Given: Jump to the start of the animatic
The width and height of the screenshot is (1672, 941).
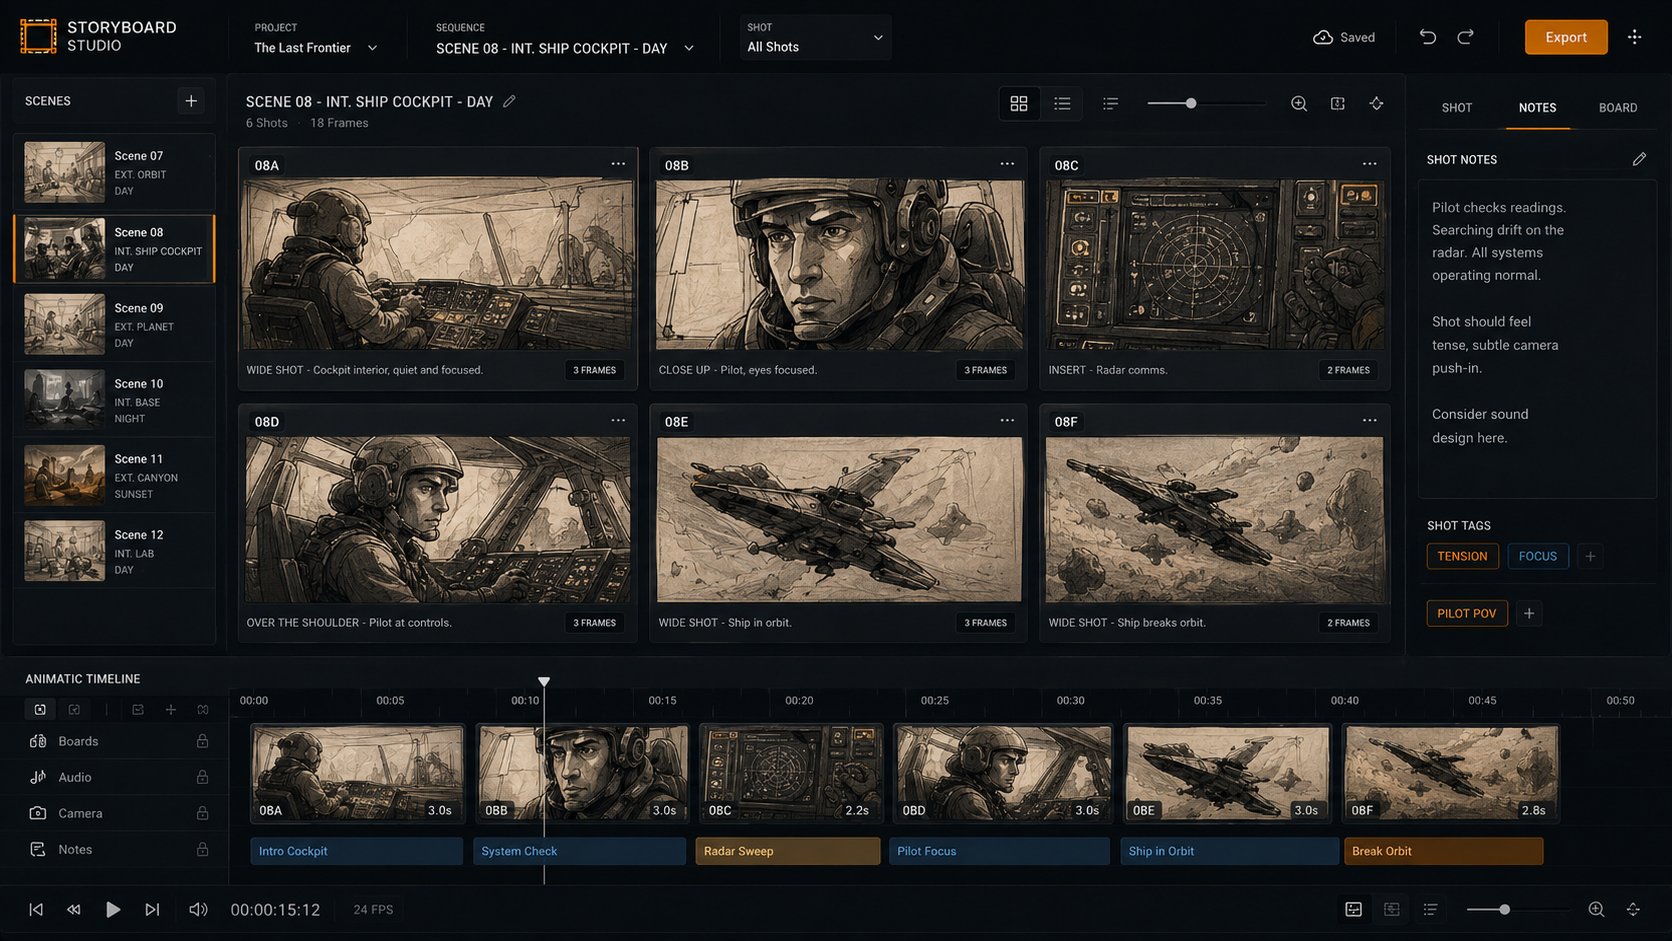Looking at the screenshot, I should click(x=36, y=909).
